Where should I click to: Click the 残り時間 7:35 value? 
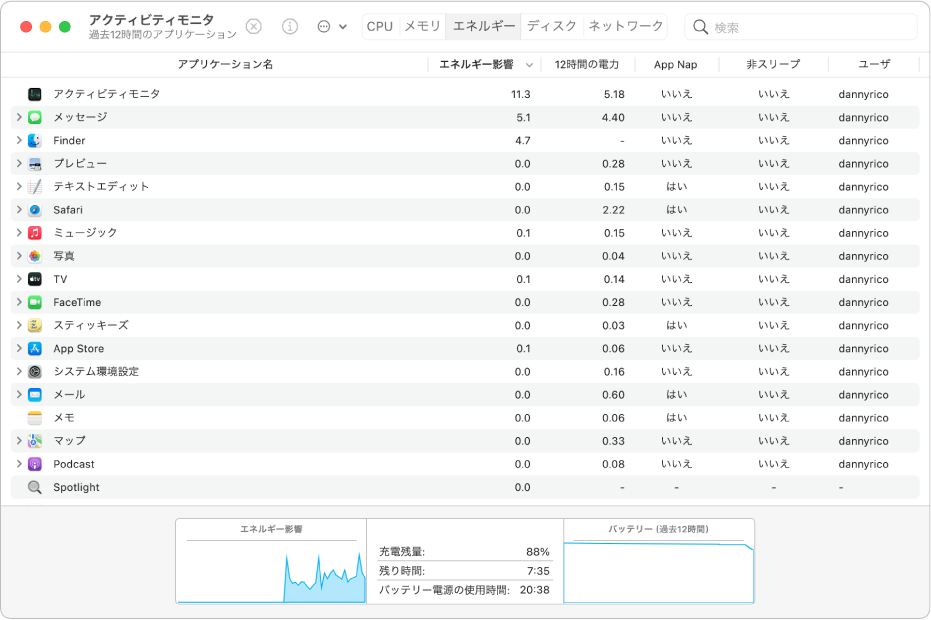(539, 571)
